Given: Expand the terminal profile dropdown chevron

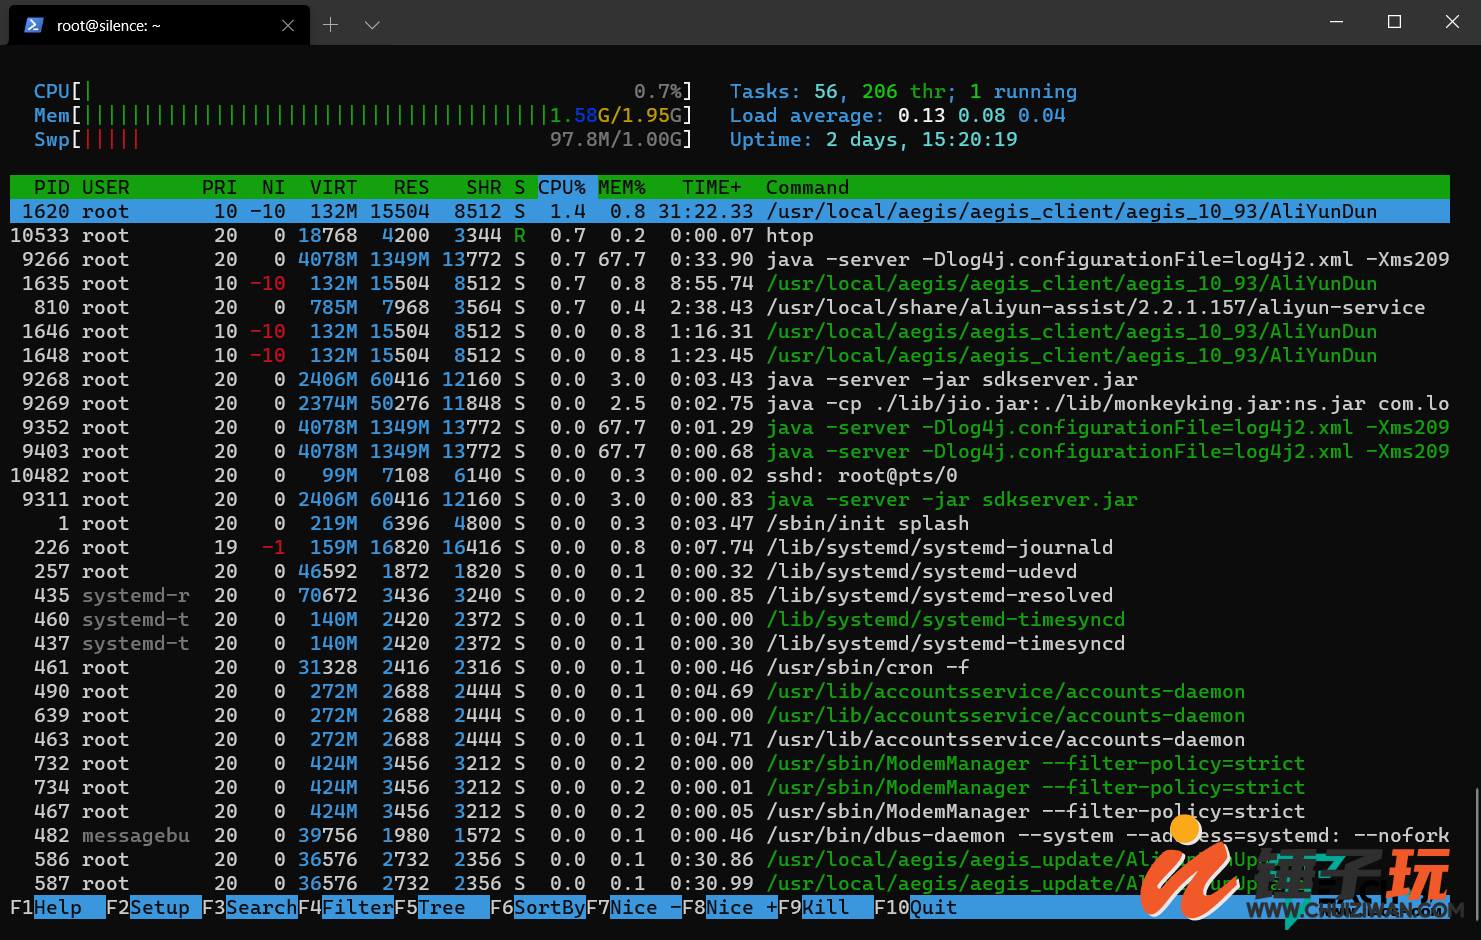Looking at the screenshot, I should tap(372, 25).
